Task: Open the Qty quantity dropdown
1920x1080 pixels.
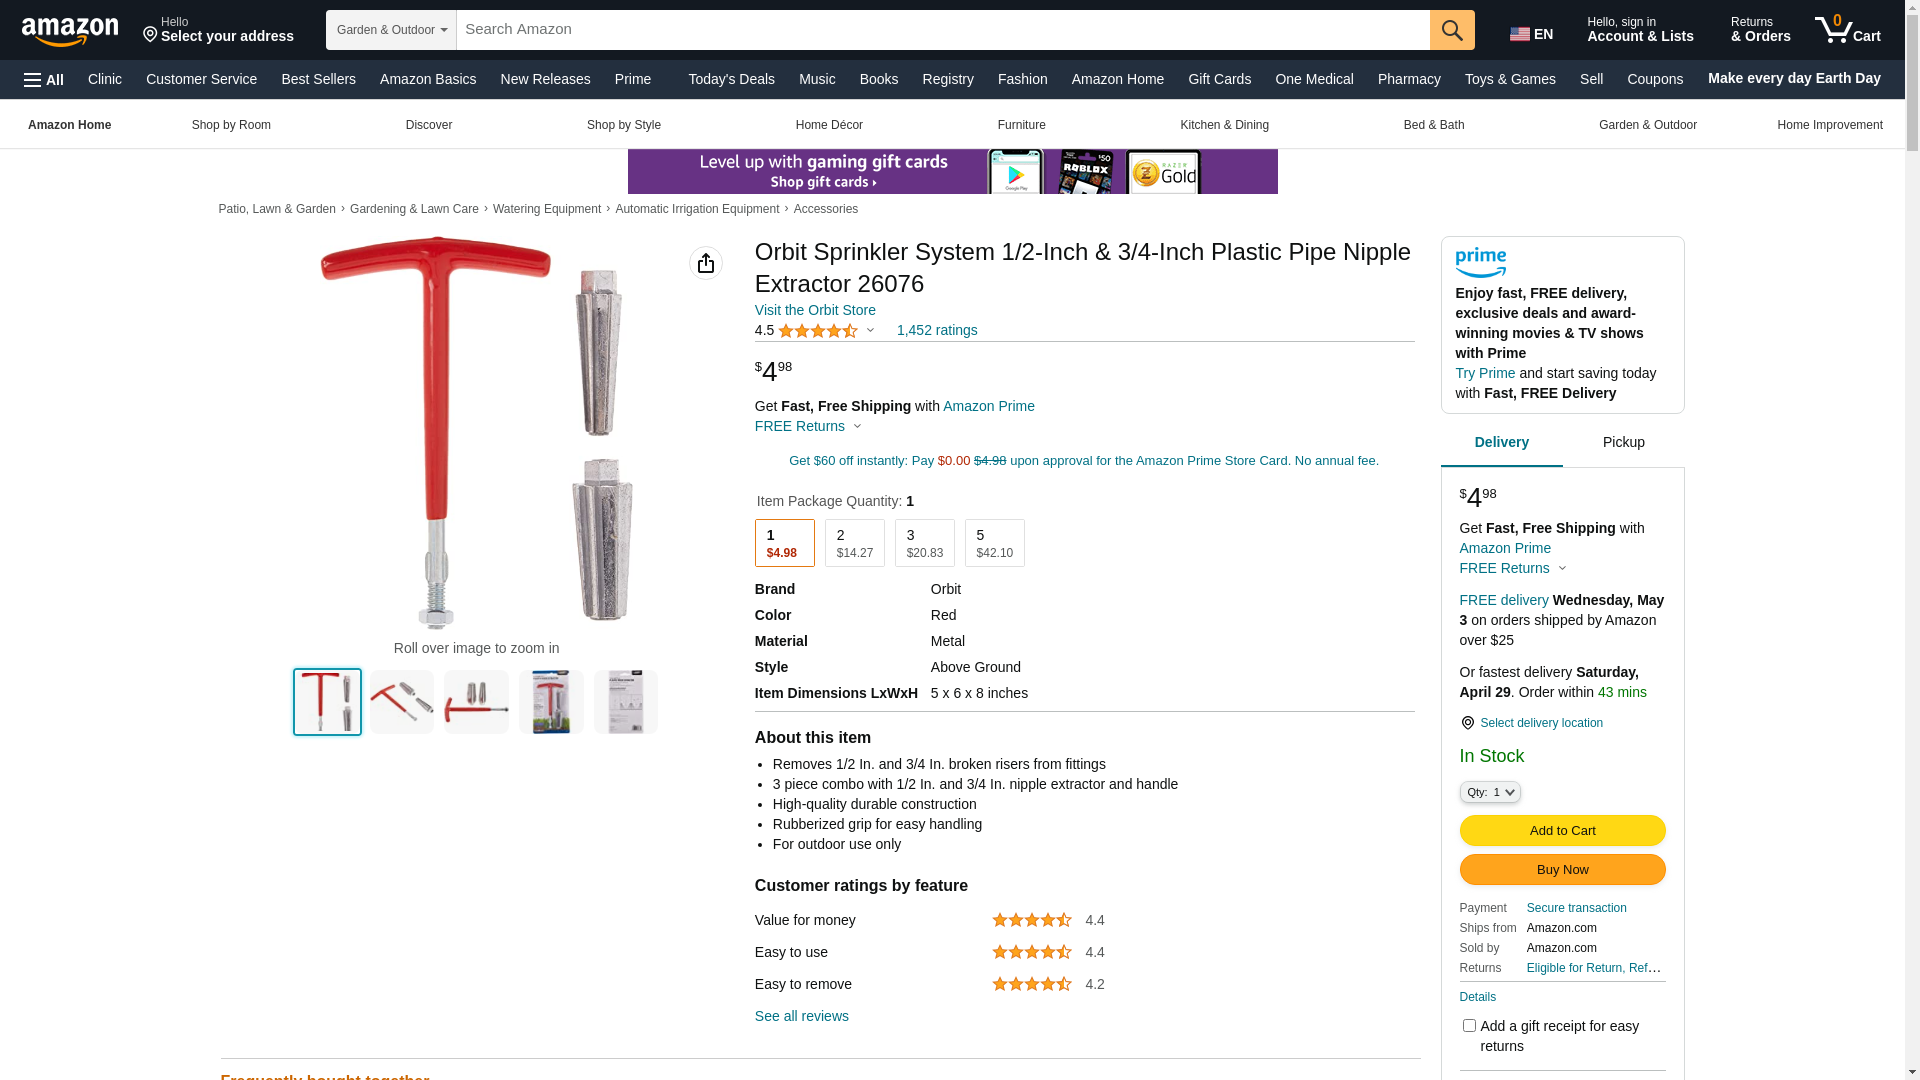Action: (x=1490, y=792)
